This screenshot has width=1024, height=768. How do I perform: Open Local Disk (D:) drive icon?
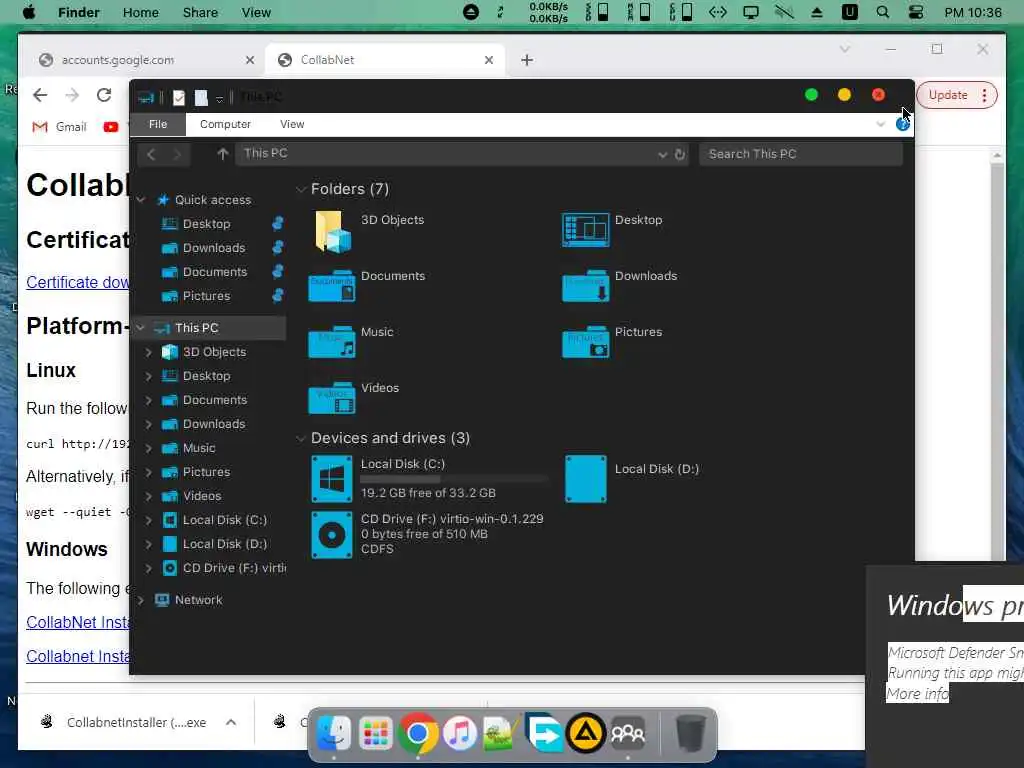[586, 479]
